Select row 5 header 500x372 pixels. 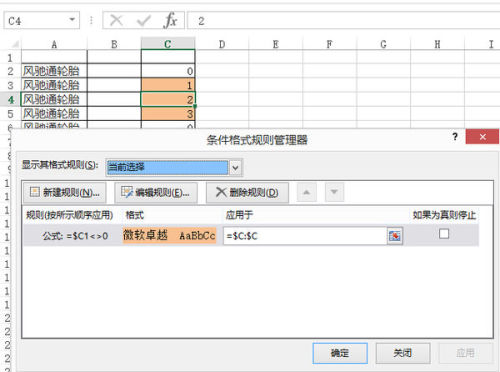[10, 114]
